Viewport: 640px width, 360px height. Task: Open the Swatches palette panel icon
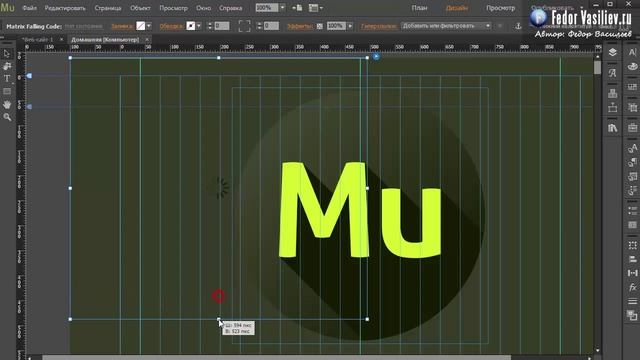click(632, 66)
